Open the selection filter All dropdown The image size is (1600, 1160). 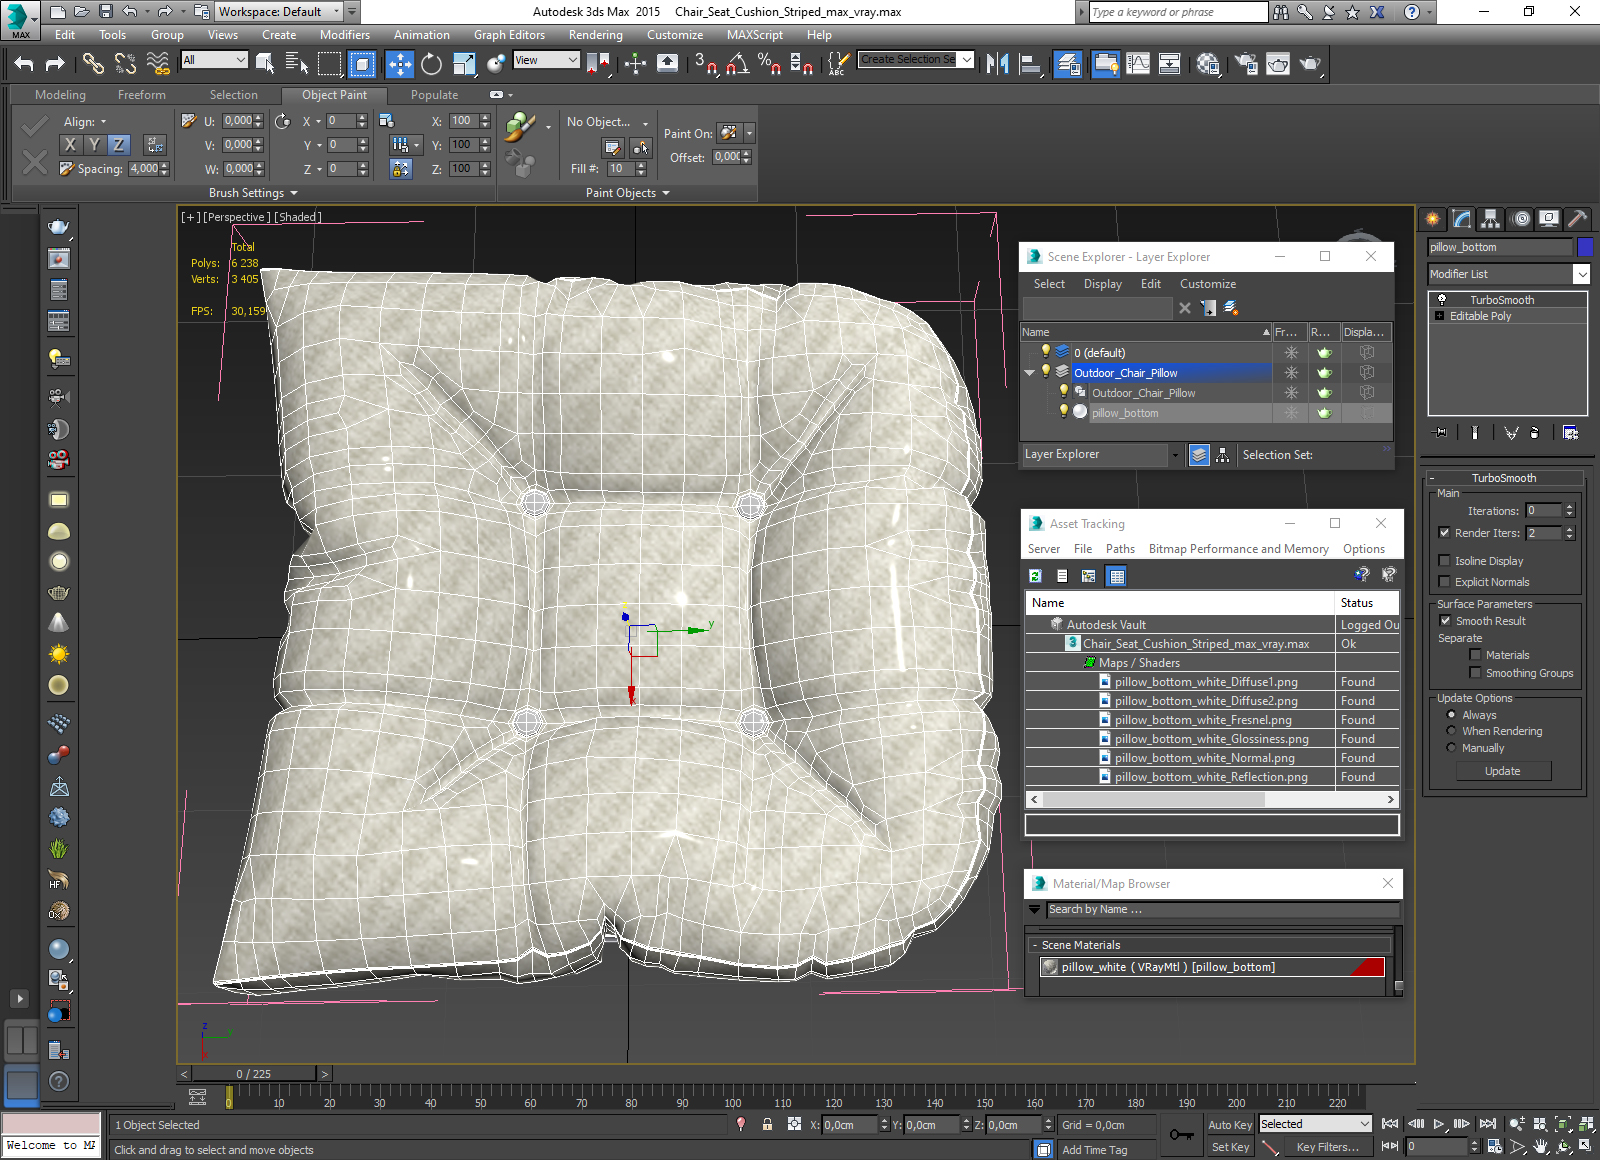(214, 60)
